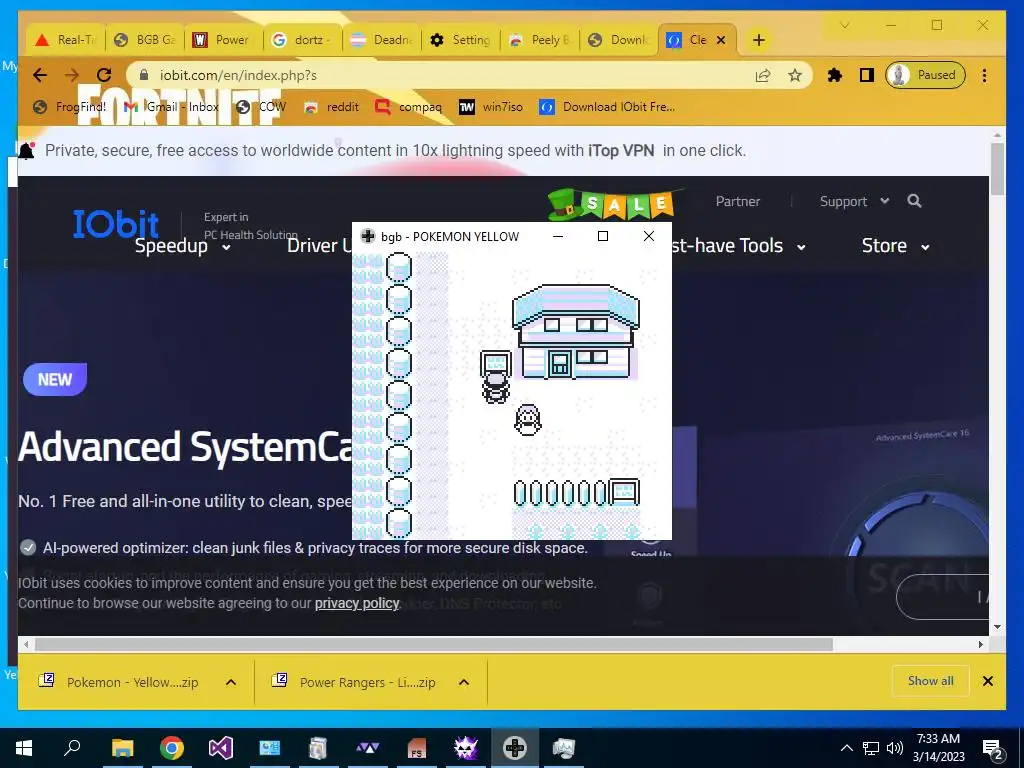Go back with the browser back arrow
The width and height of the screenshot is (1024, 768).
point(40,75)
